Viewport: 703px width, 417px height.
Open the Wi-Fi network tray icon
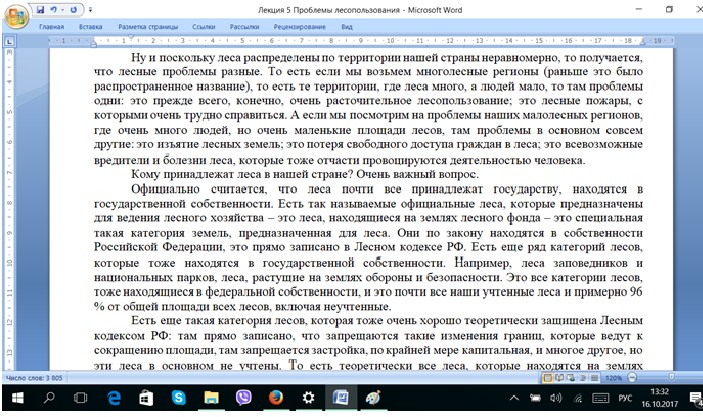578,398
